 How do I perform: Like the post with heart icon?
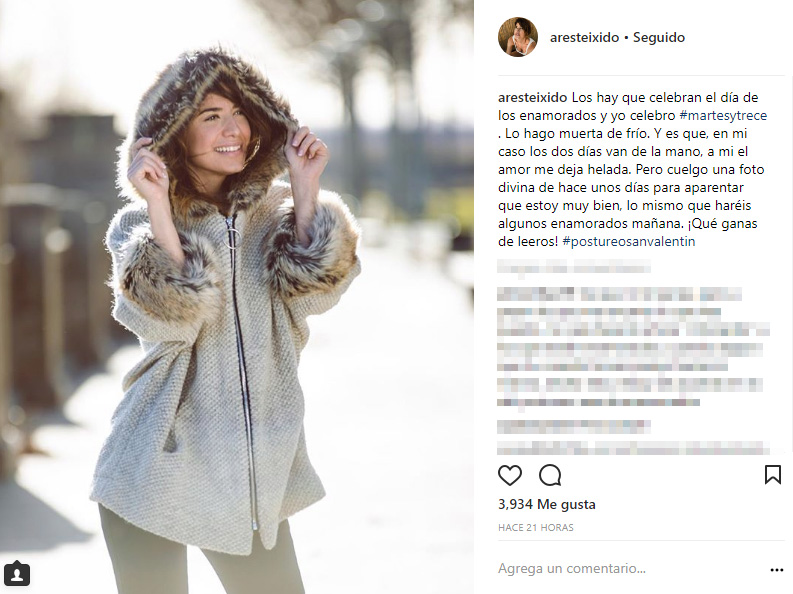509,475
